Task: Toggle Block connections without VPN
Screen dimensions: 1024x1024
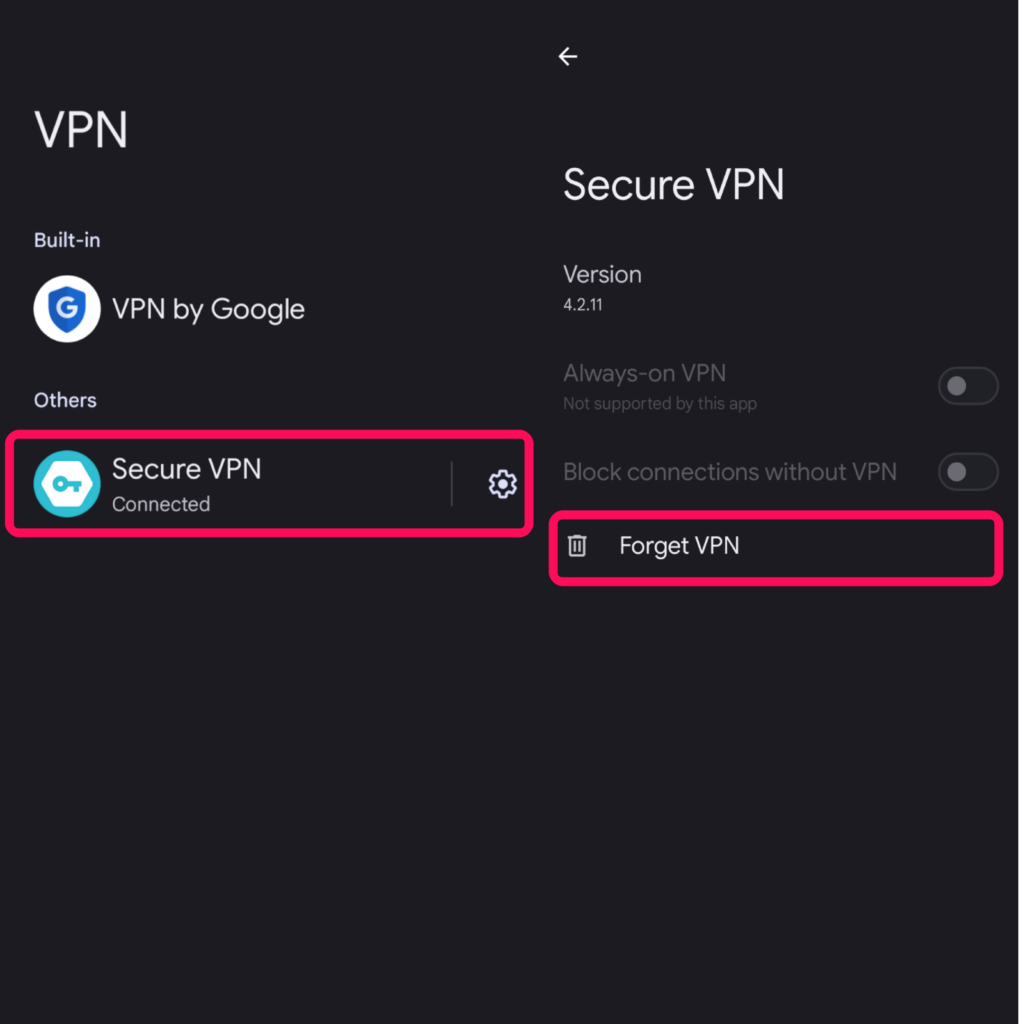Action: (x=967, y=471)
